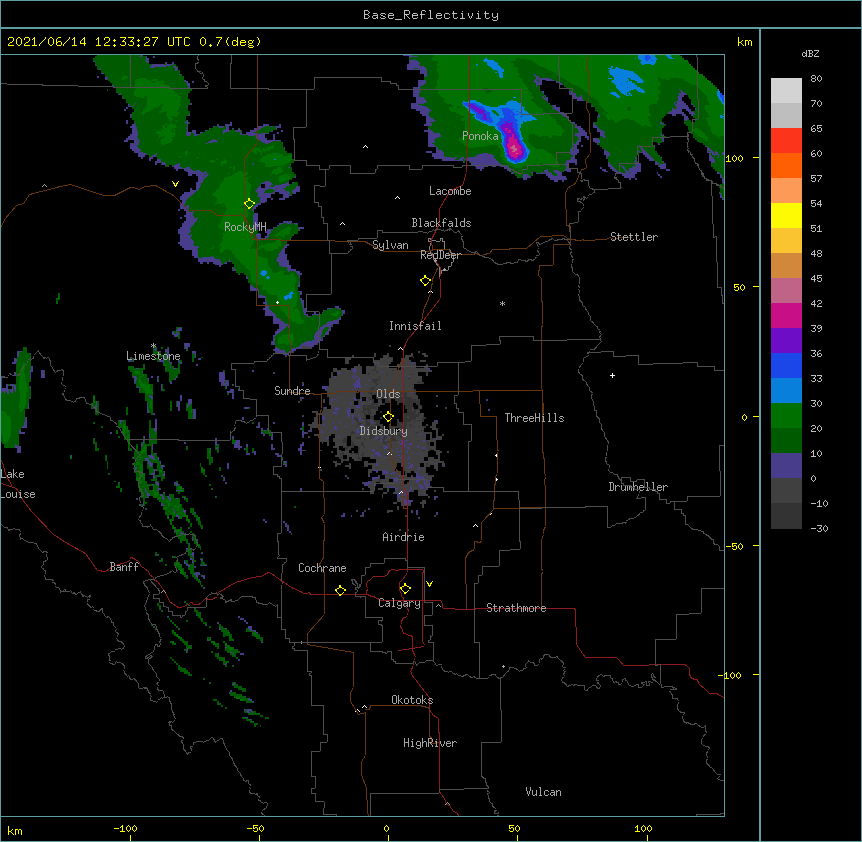Click the Vulcan label
Image resolution: width=862 pixels, height=842 pixels.
(x=543, y=792)
